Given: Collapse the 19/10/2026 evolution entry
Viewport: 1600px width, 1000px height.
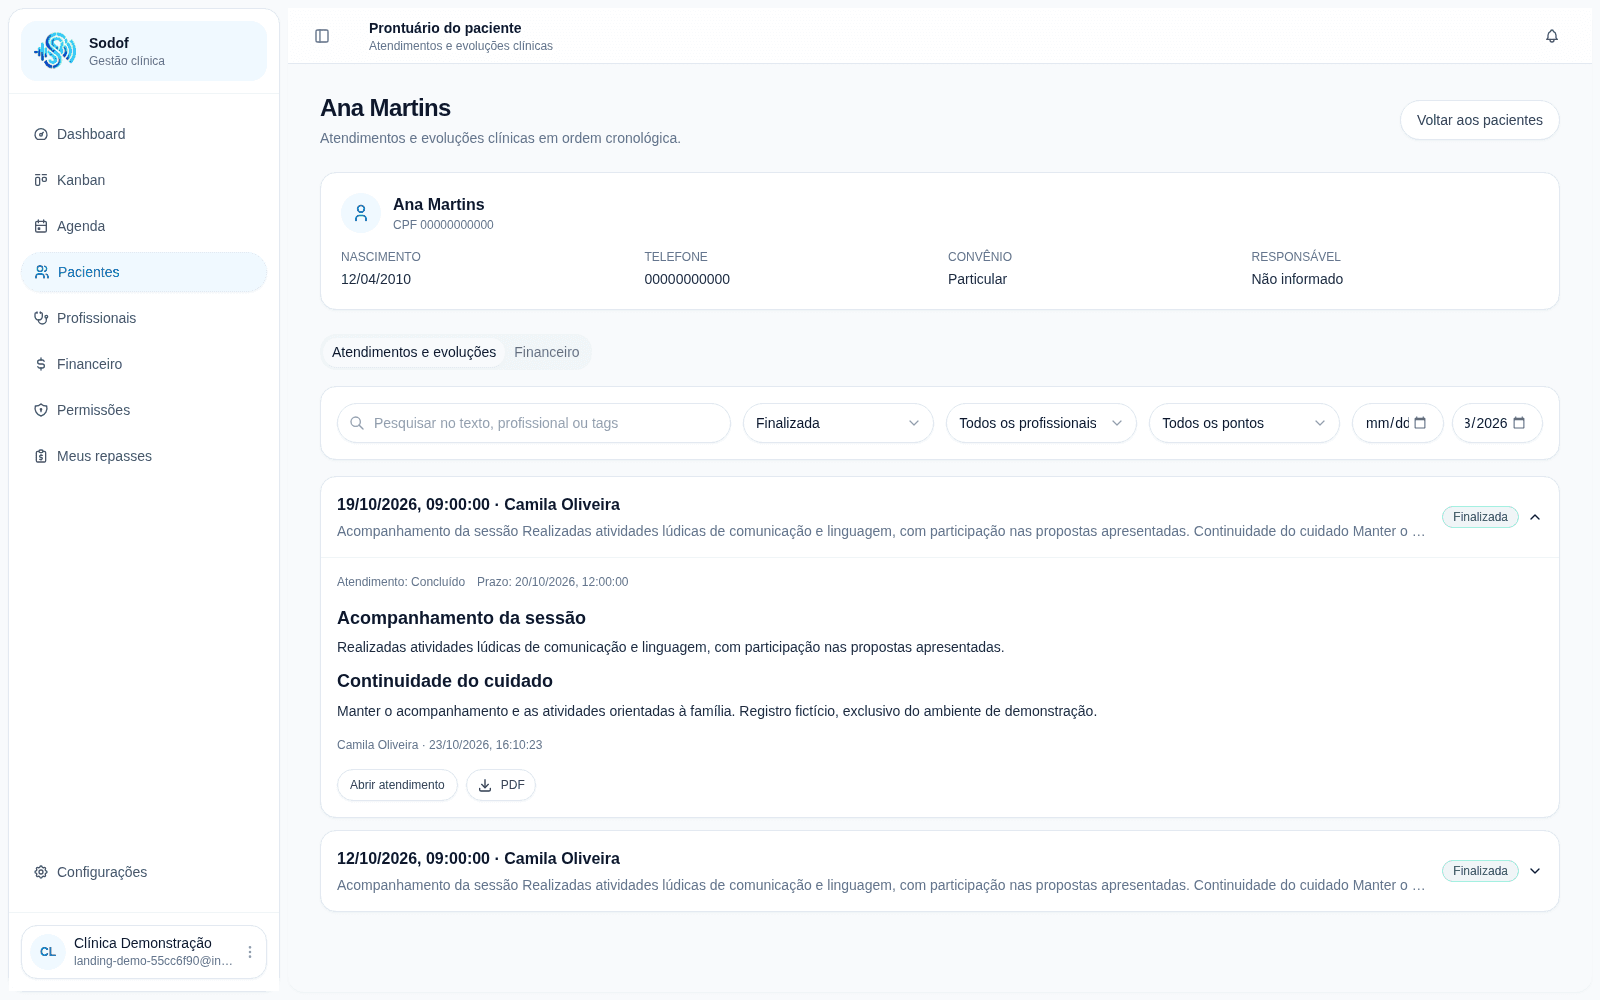Looking at the screenshot, I should click(1535, 517).
